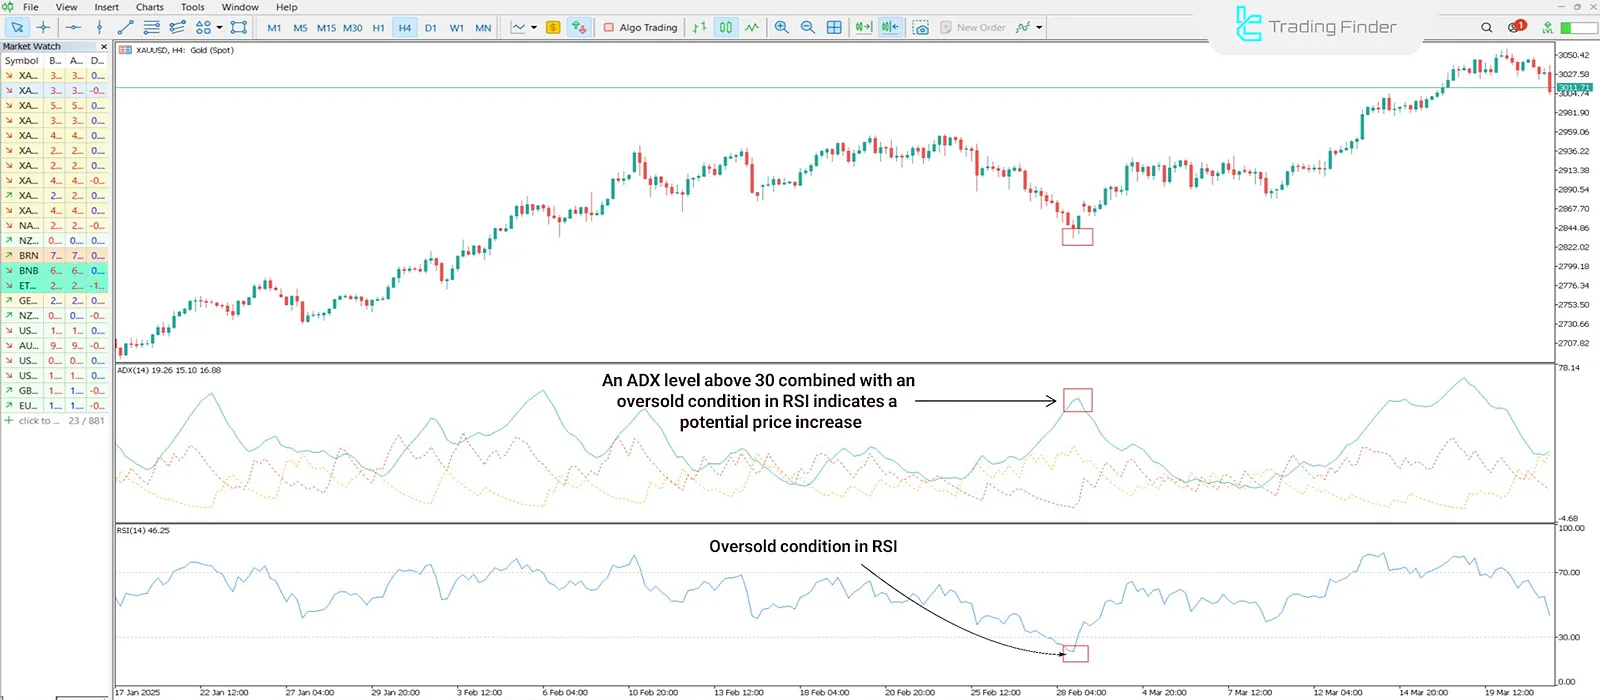This screenshot has width=1600, height=700.
Task: Select the M1 timeframe
Action: click(274, 28)
